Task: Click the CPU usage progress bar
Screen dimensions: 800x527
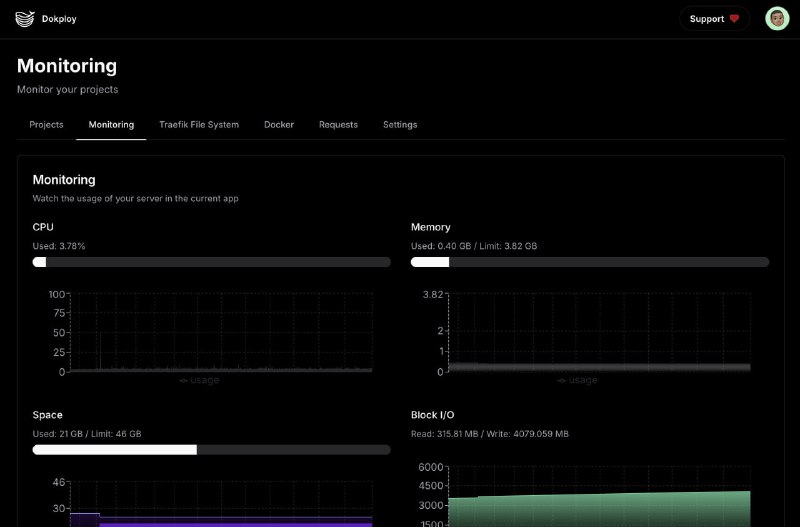Action: pos(211,262)
